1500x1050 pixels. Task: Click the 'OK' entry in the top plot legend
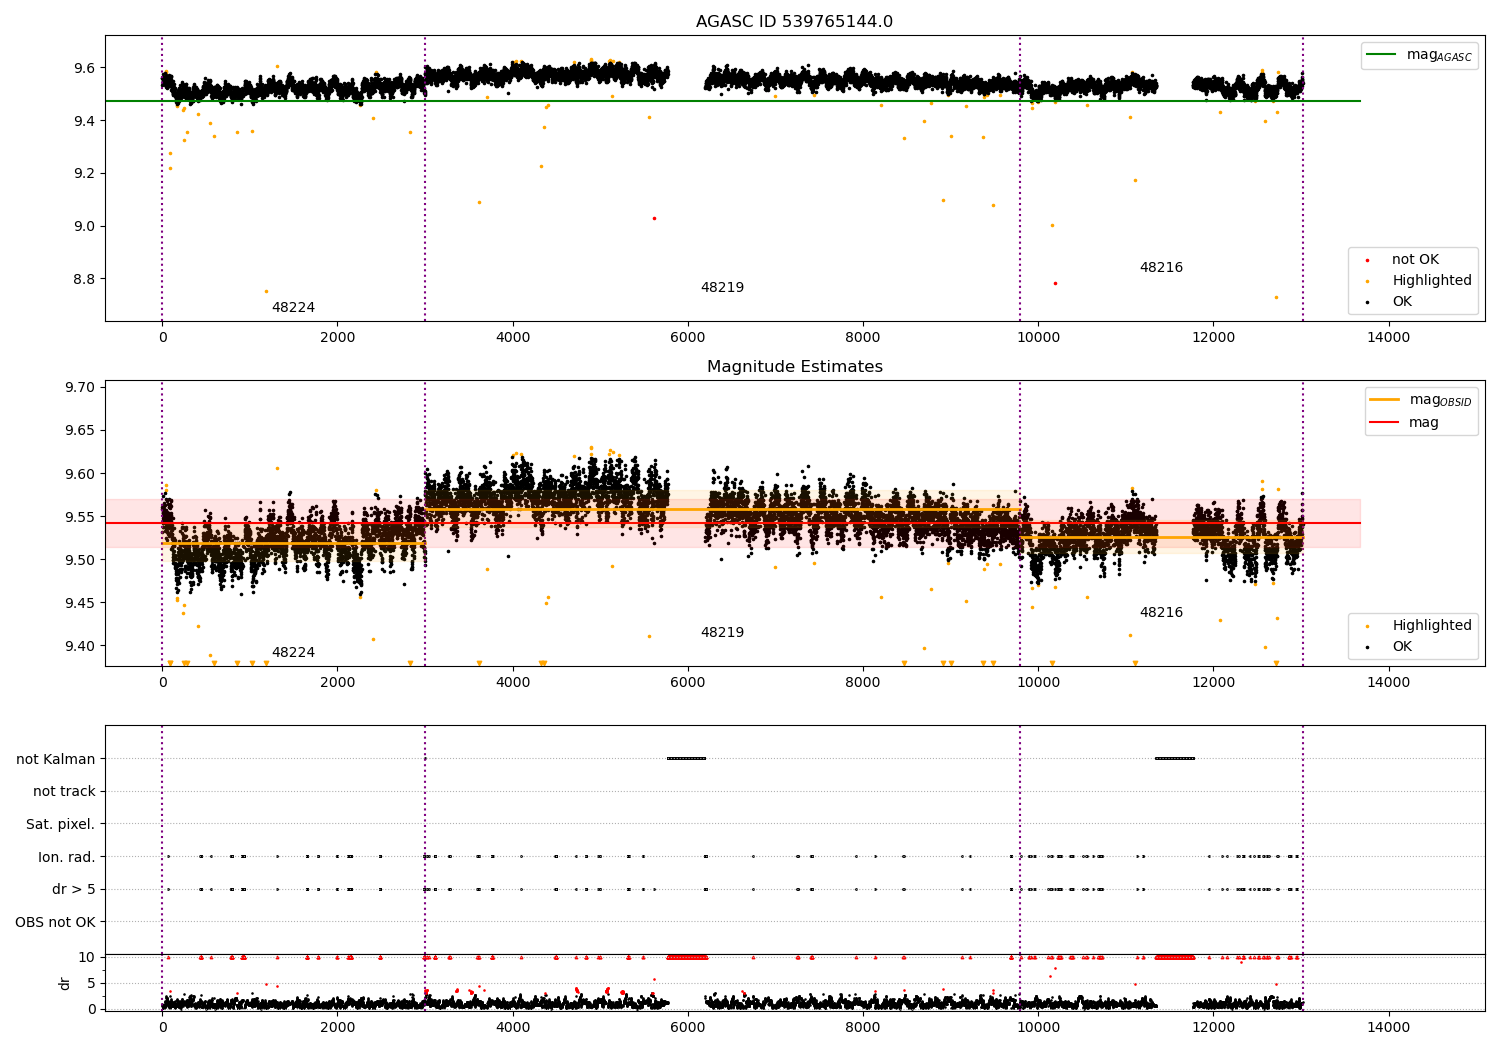point(1402,302)
